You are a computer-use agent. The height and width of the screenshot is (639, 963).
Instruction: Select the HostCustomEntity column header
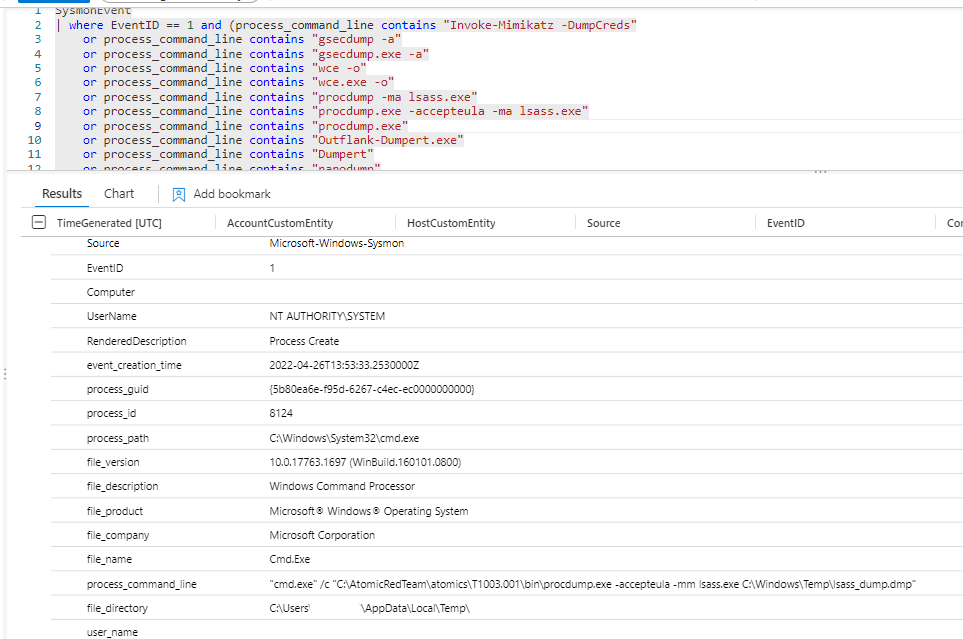(x=451, y=223)
